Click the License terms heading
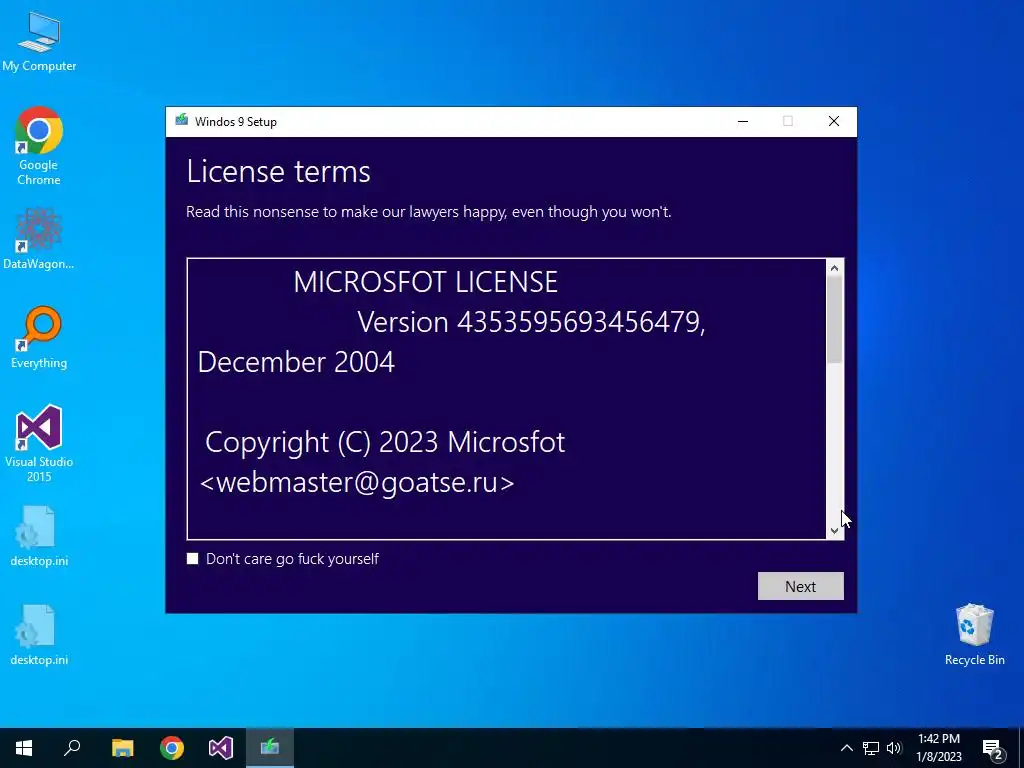 (x=278, y=172)
